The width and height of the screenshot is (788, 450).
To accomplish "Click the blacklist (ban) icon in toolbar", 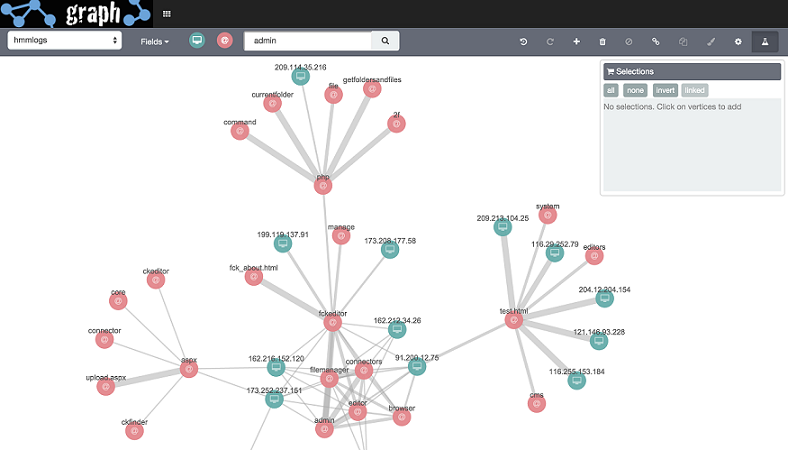I will click(x=629, y=41).
